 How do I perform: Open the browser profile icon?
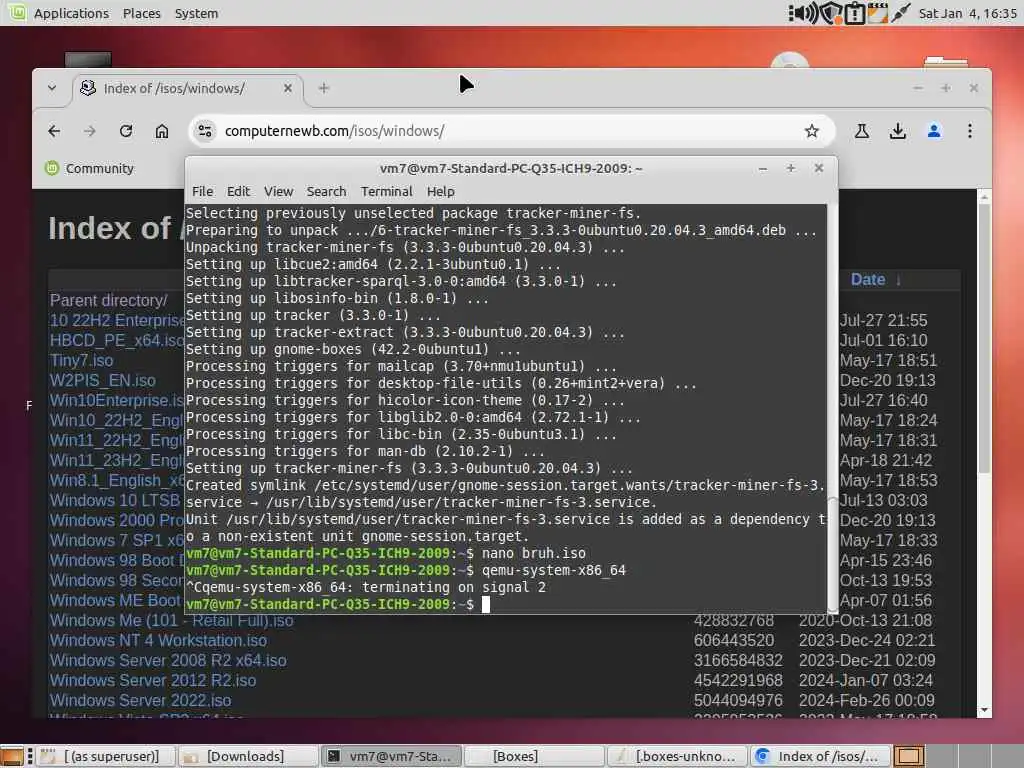934,131
